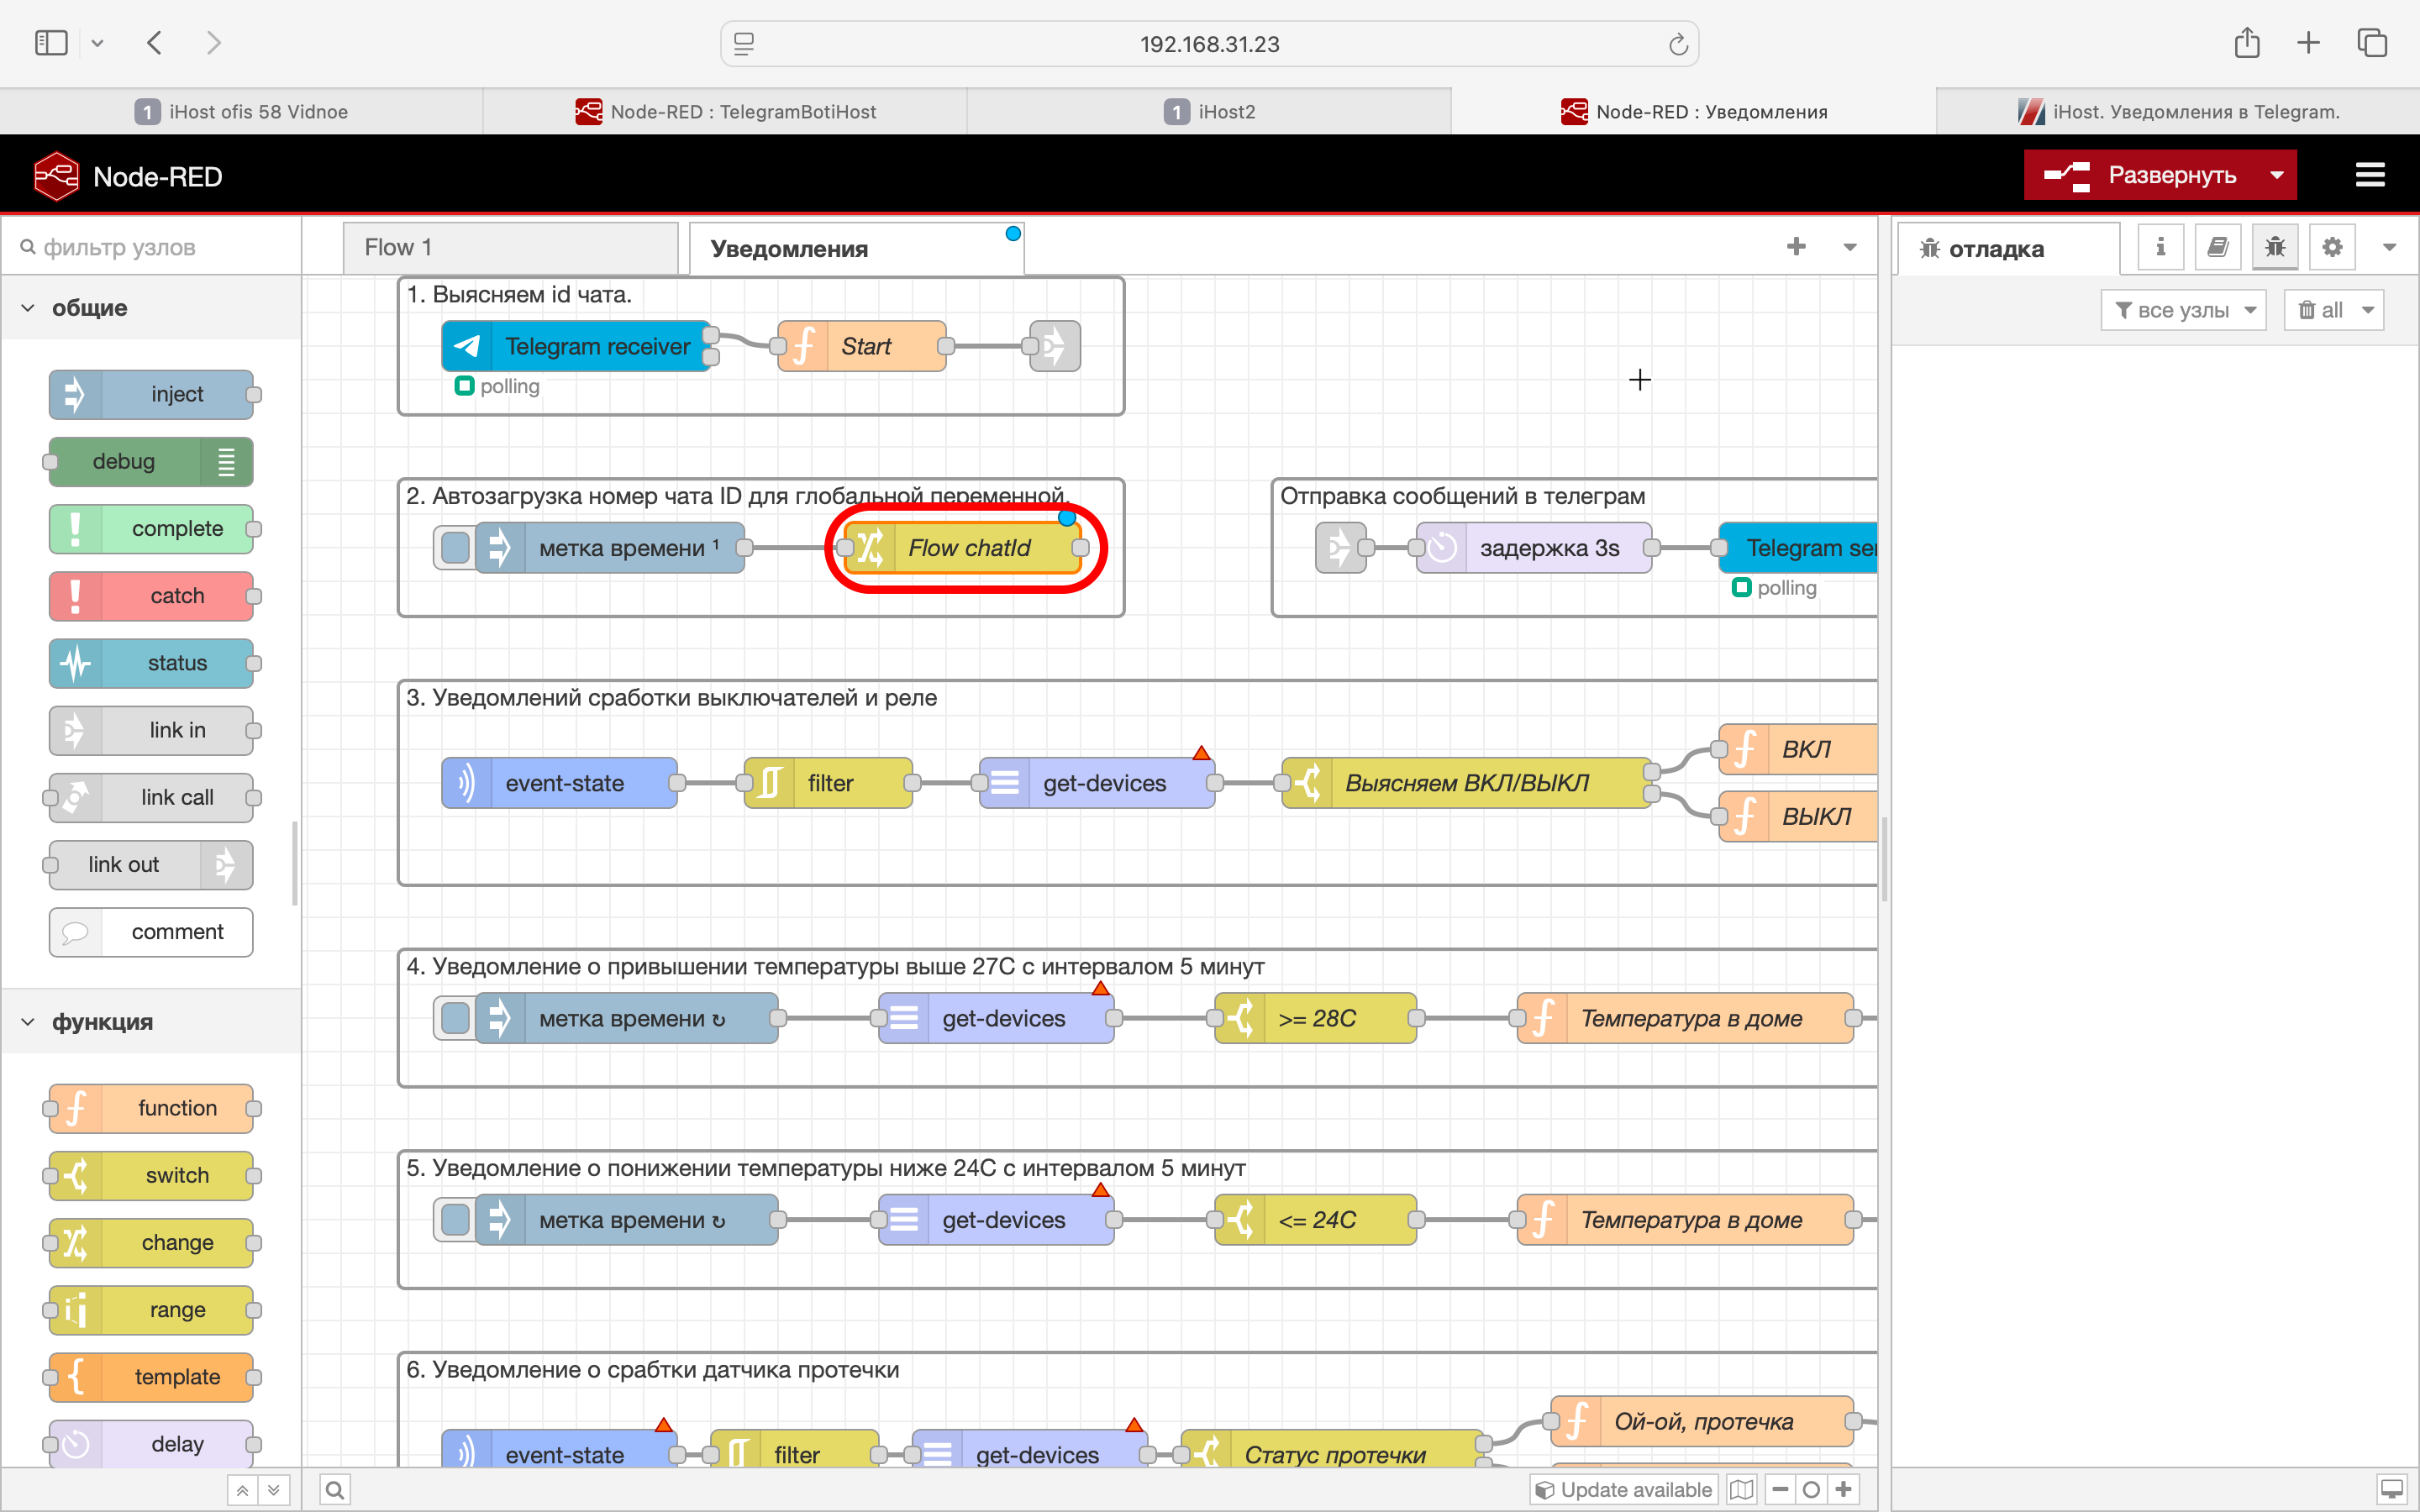Open the info sidebar tab icon
Screen dimensions: 2420x1512
point(2160,247)
